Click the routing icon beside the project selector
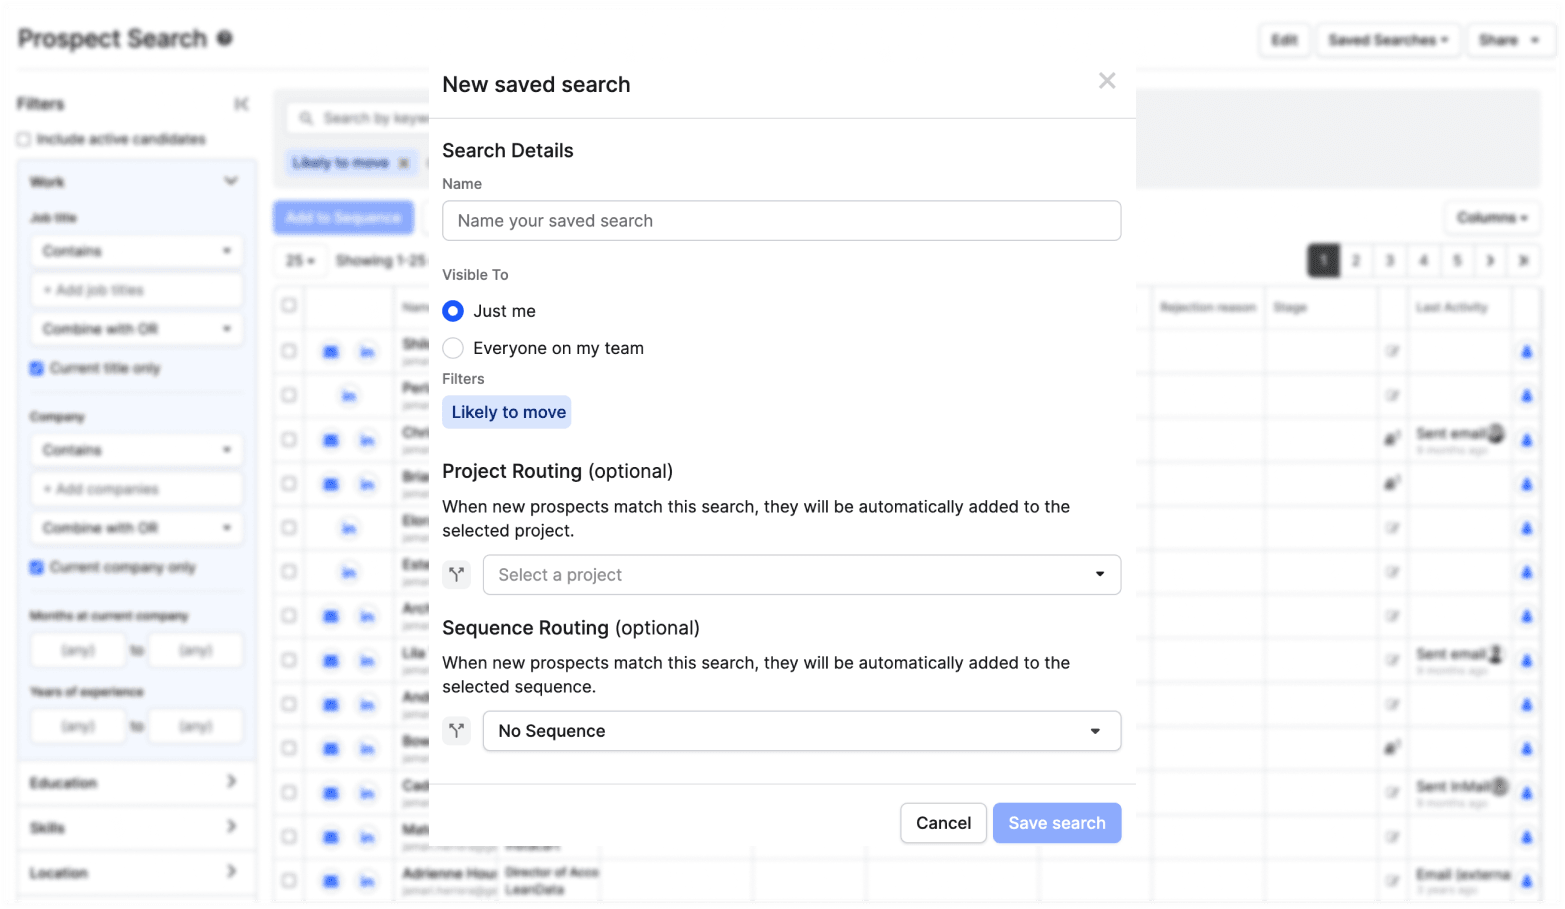Viewport: 1565px width, 909px height. (457, 574)
